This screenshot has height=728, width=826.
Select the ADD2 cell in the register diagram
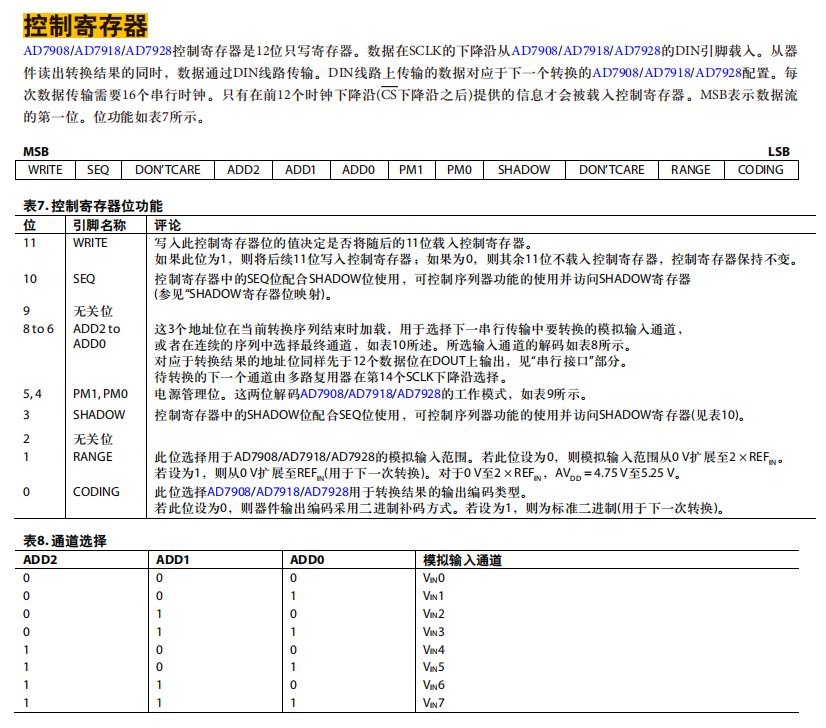click(243, 170)
